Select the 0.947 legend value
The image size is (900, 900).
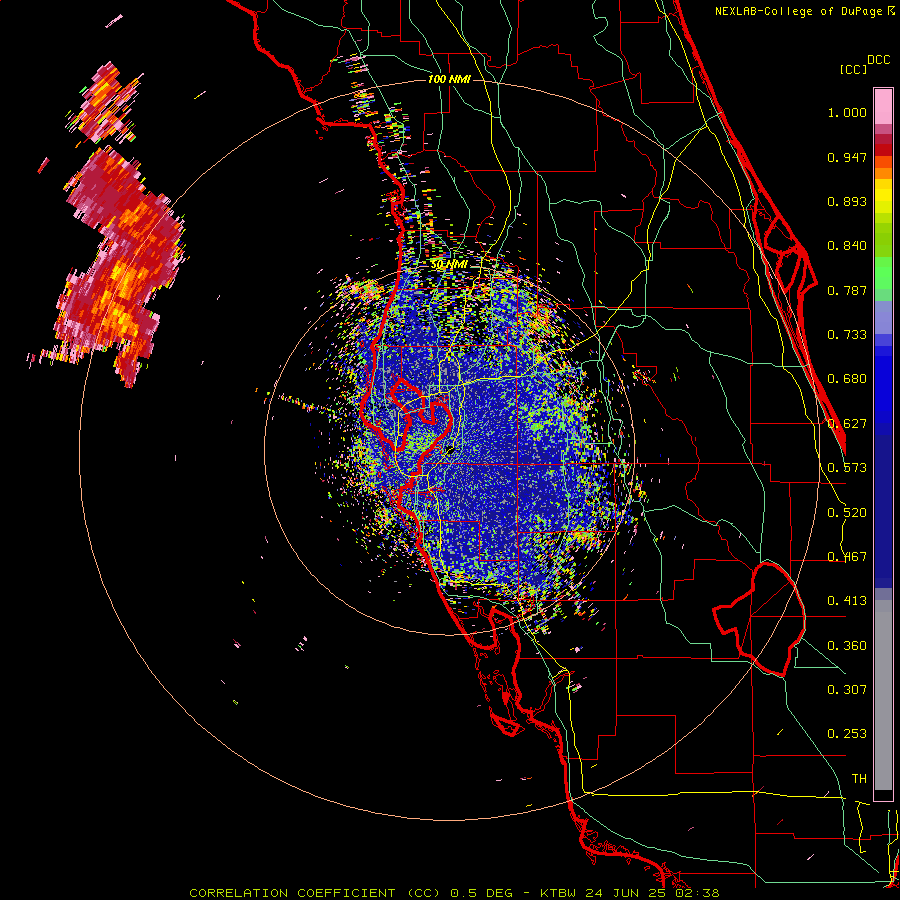point(847,157)
